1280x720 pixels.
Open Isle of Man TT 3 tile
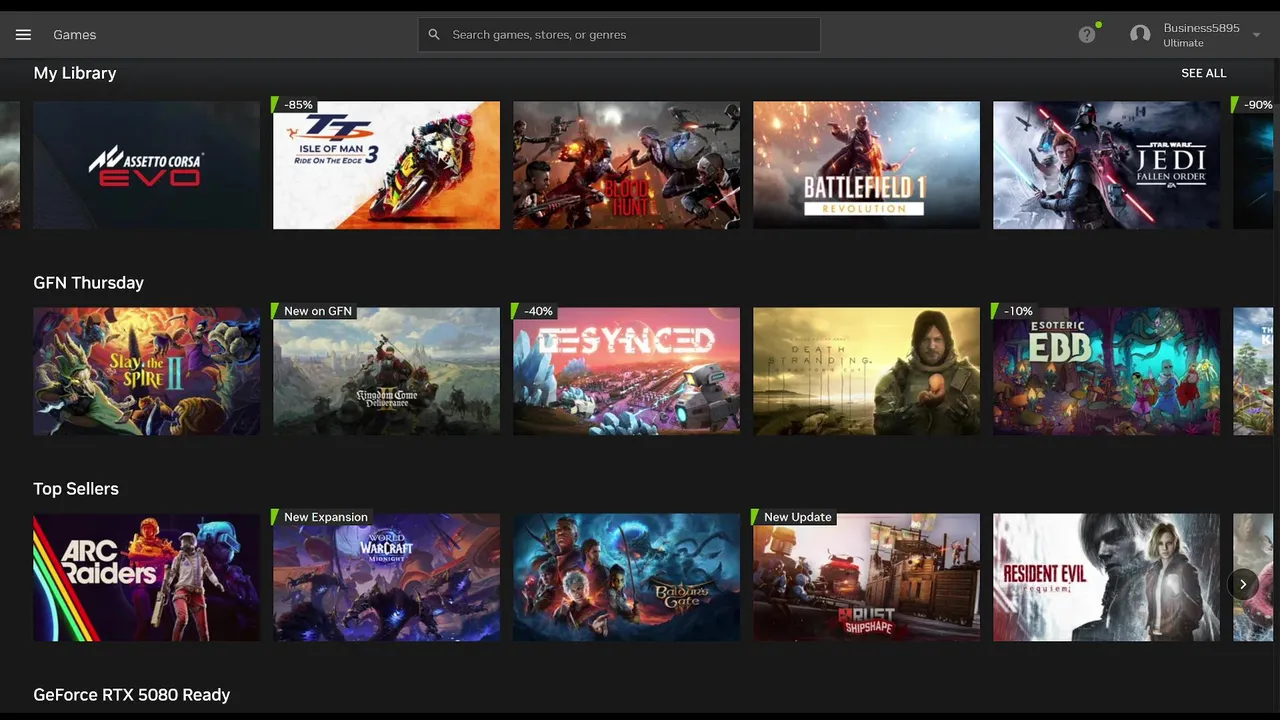(387, 165)
